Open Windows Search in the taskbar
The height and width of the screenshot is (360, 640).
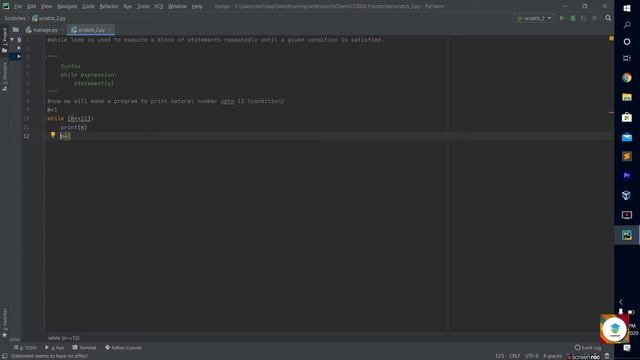627,25
